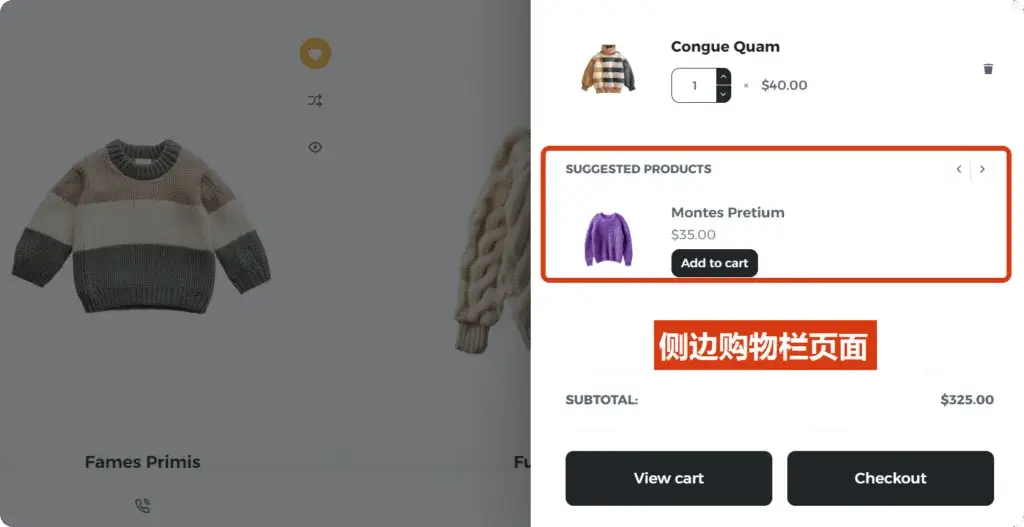Show the next suggested product
Screen dimensions: 1024x527
pos(982,169)
